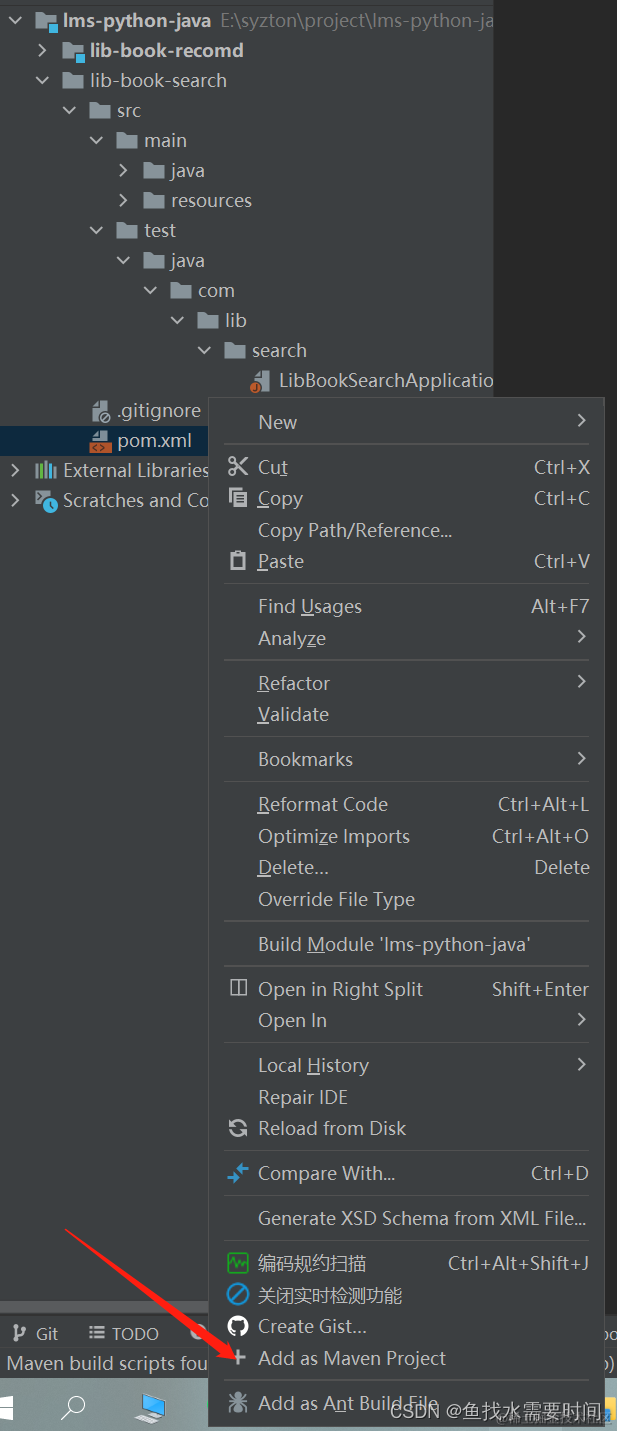Expand the lib-book-recomd module
The height and width of the screenshot is (1431, 617).
(42, 50)
